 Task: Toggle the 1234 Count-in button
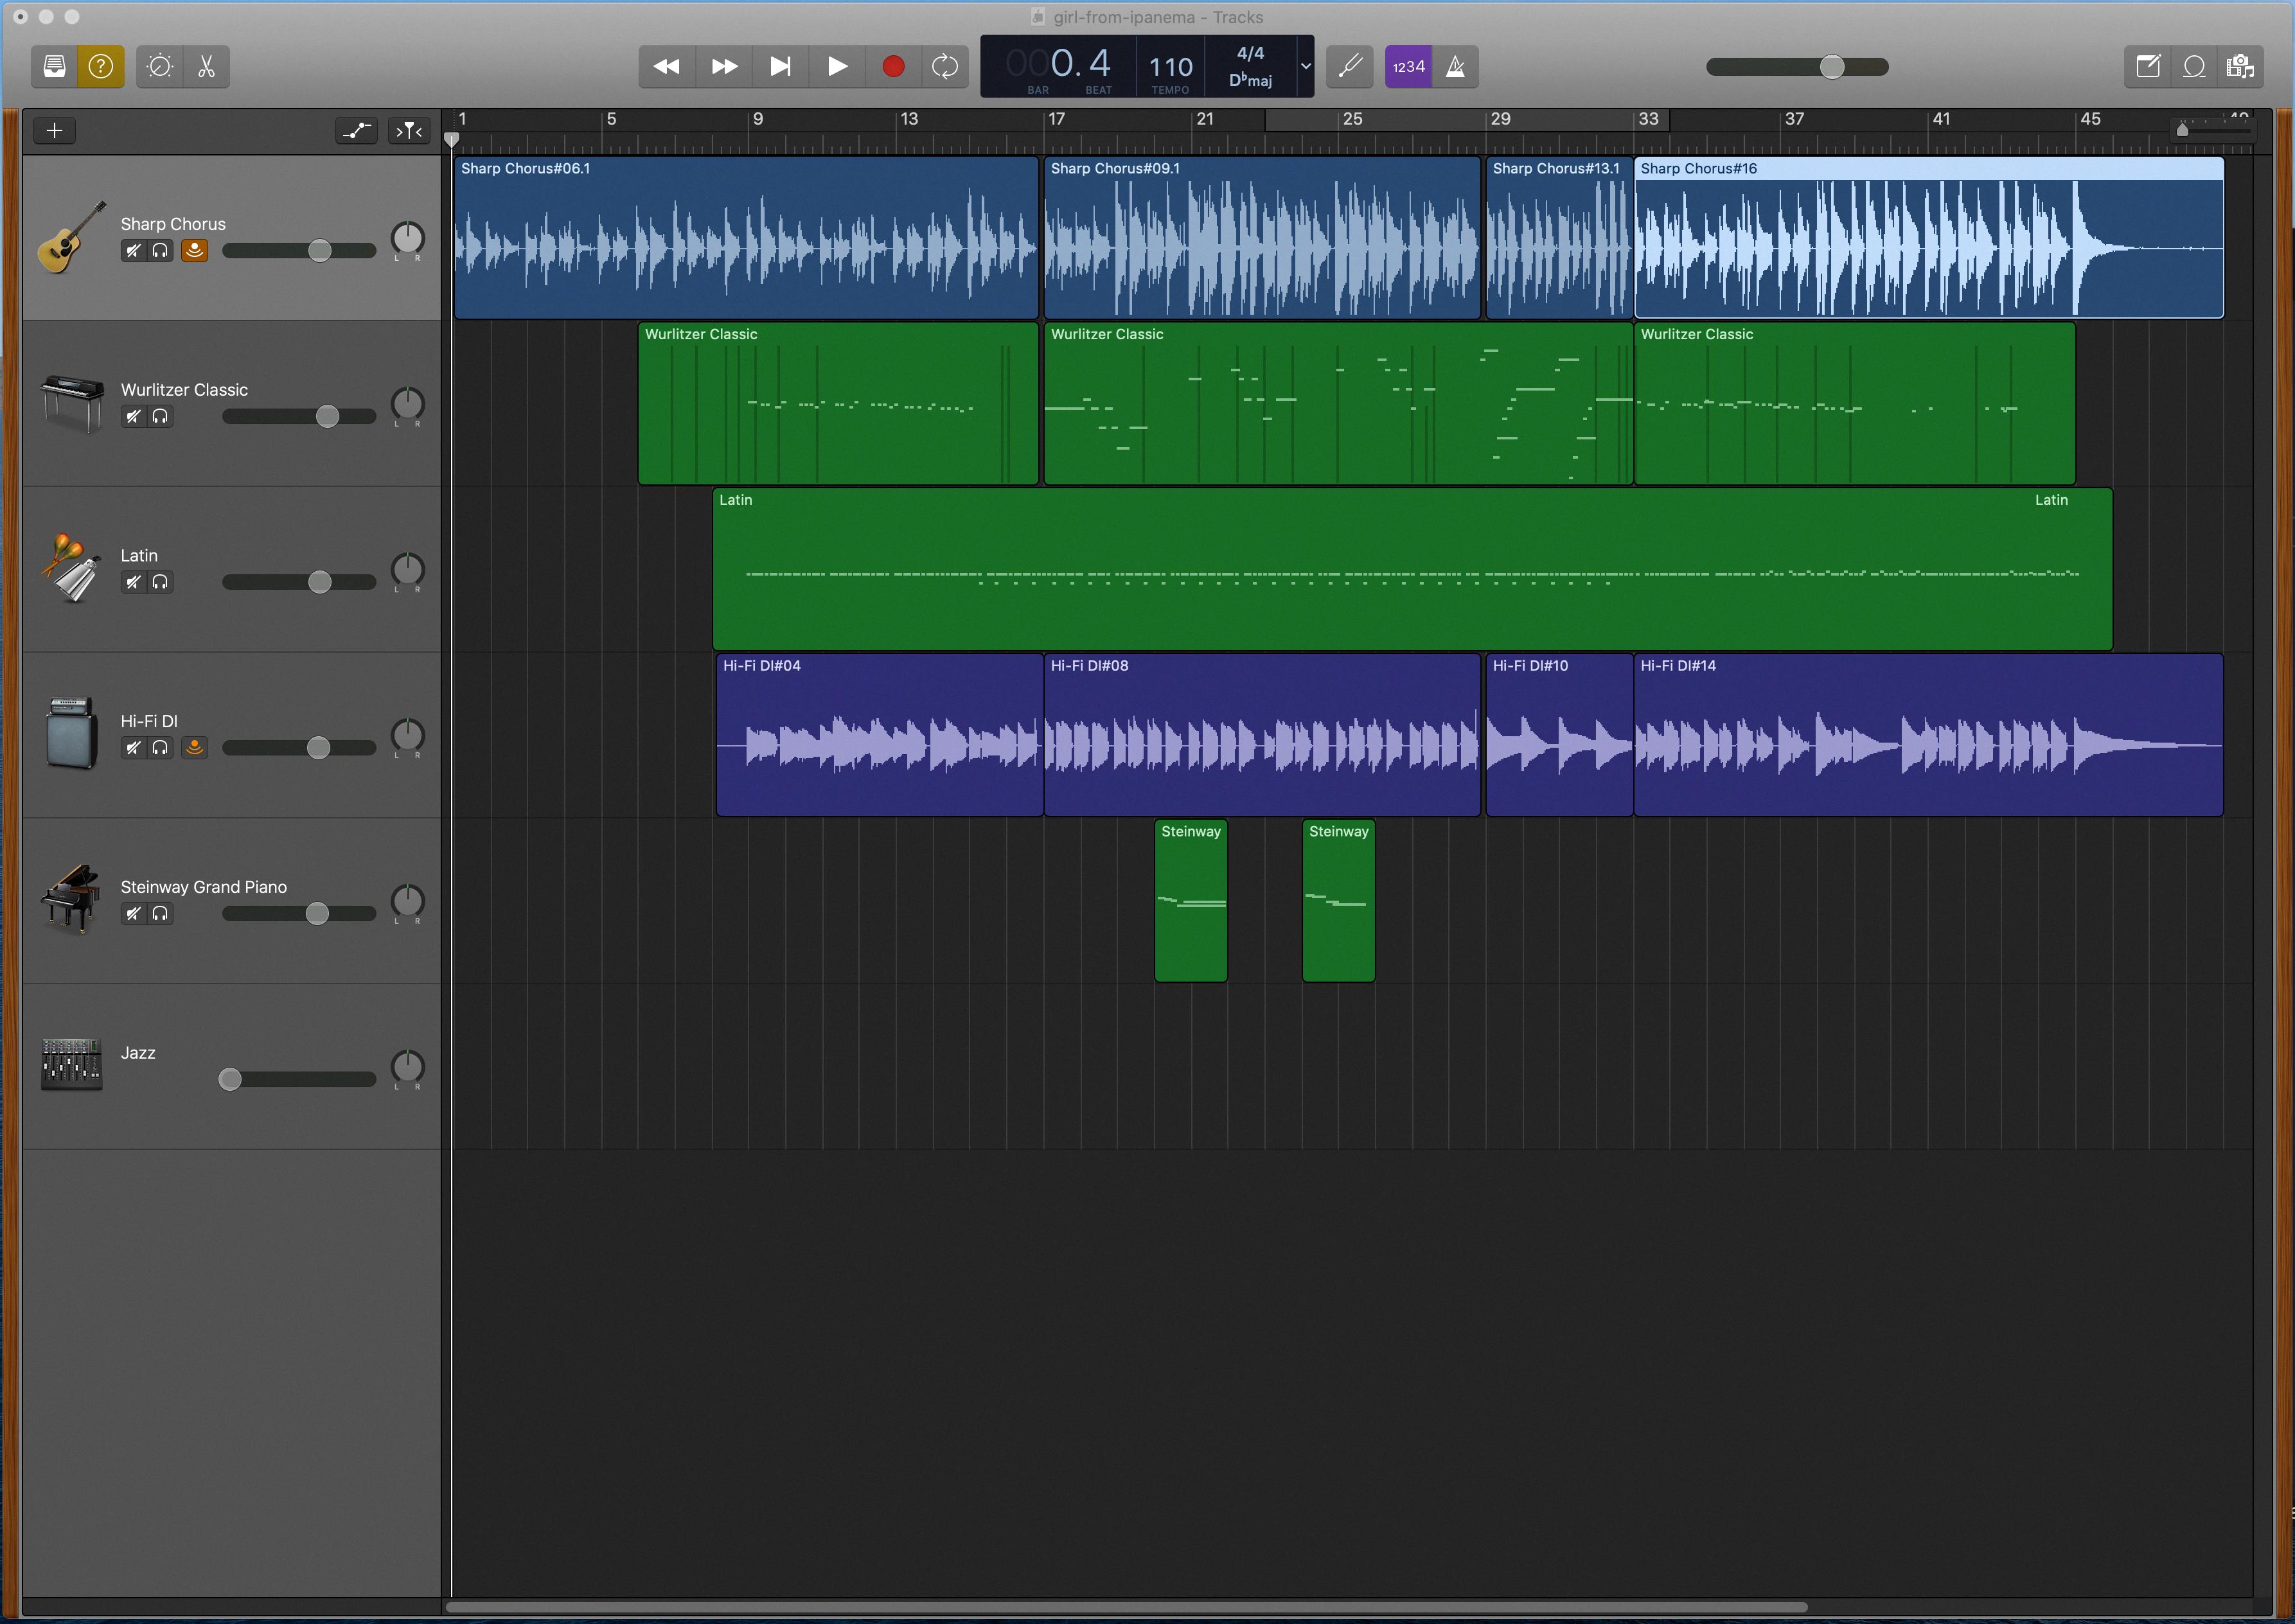pos(1408,66)
